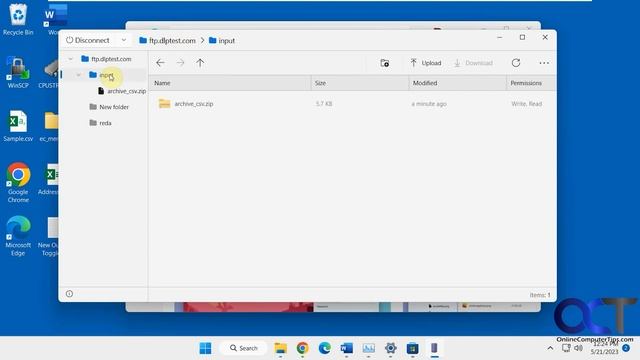The width and height of the screenshot is (640, 360).
Task: Open the more options ellipsis menu
Action: click(x=544, y=63)
